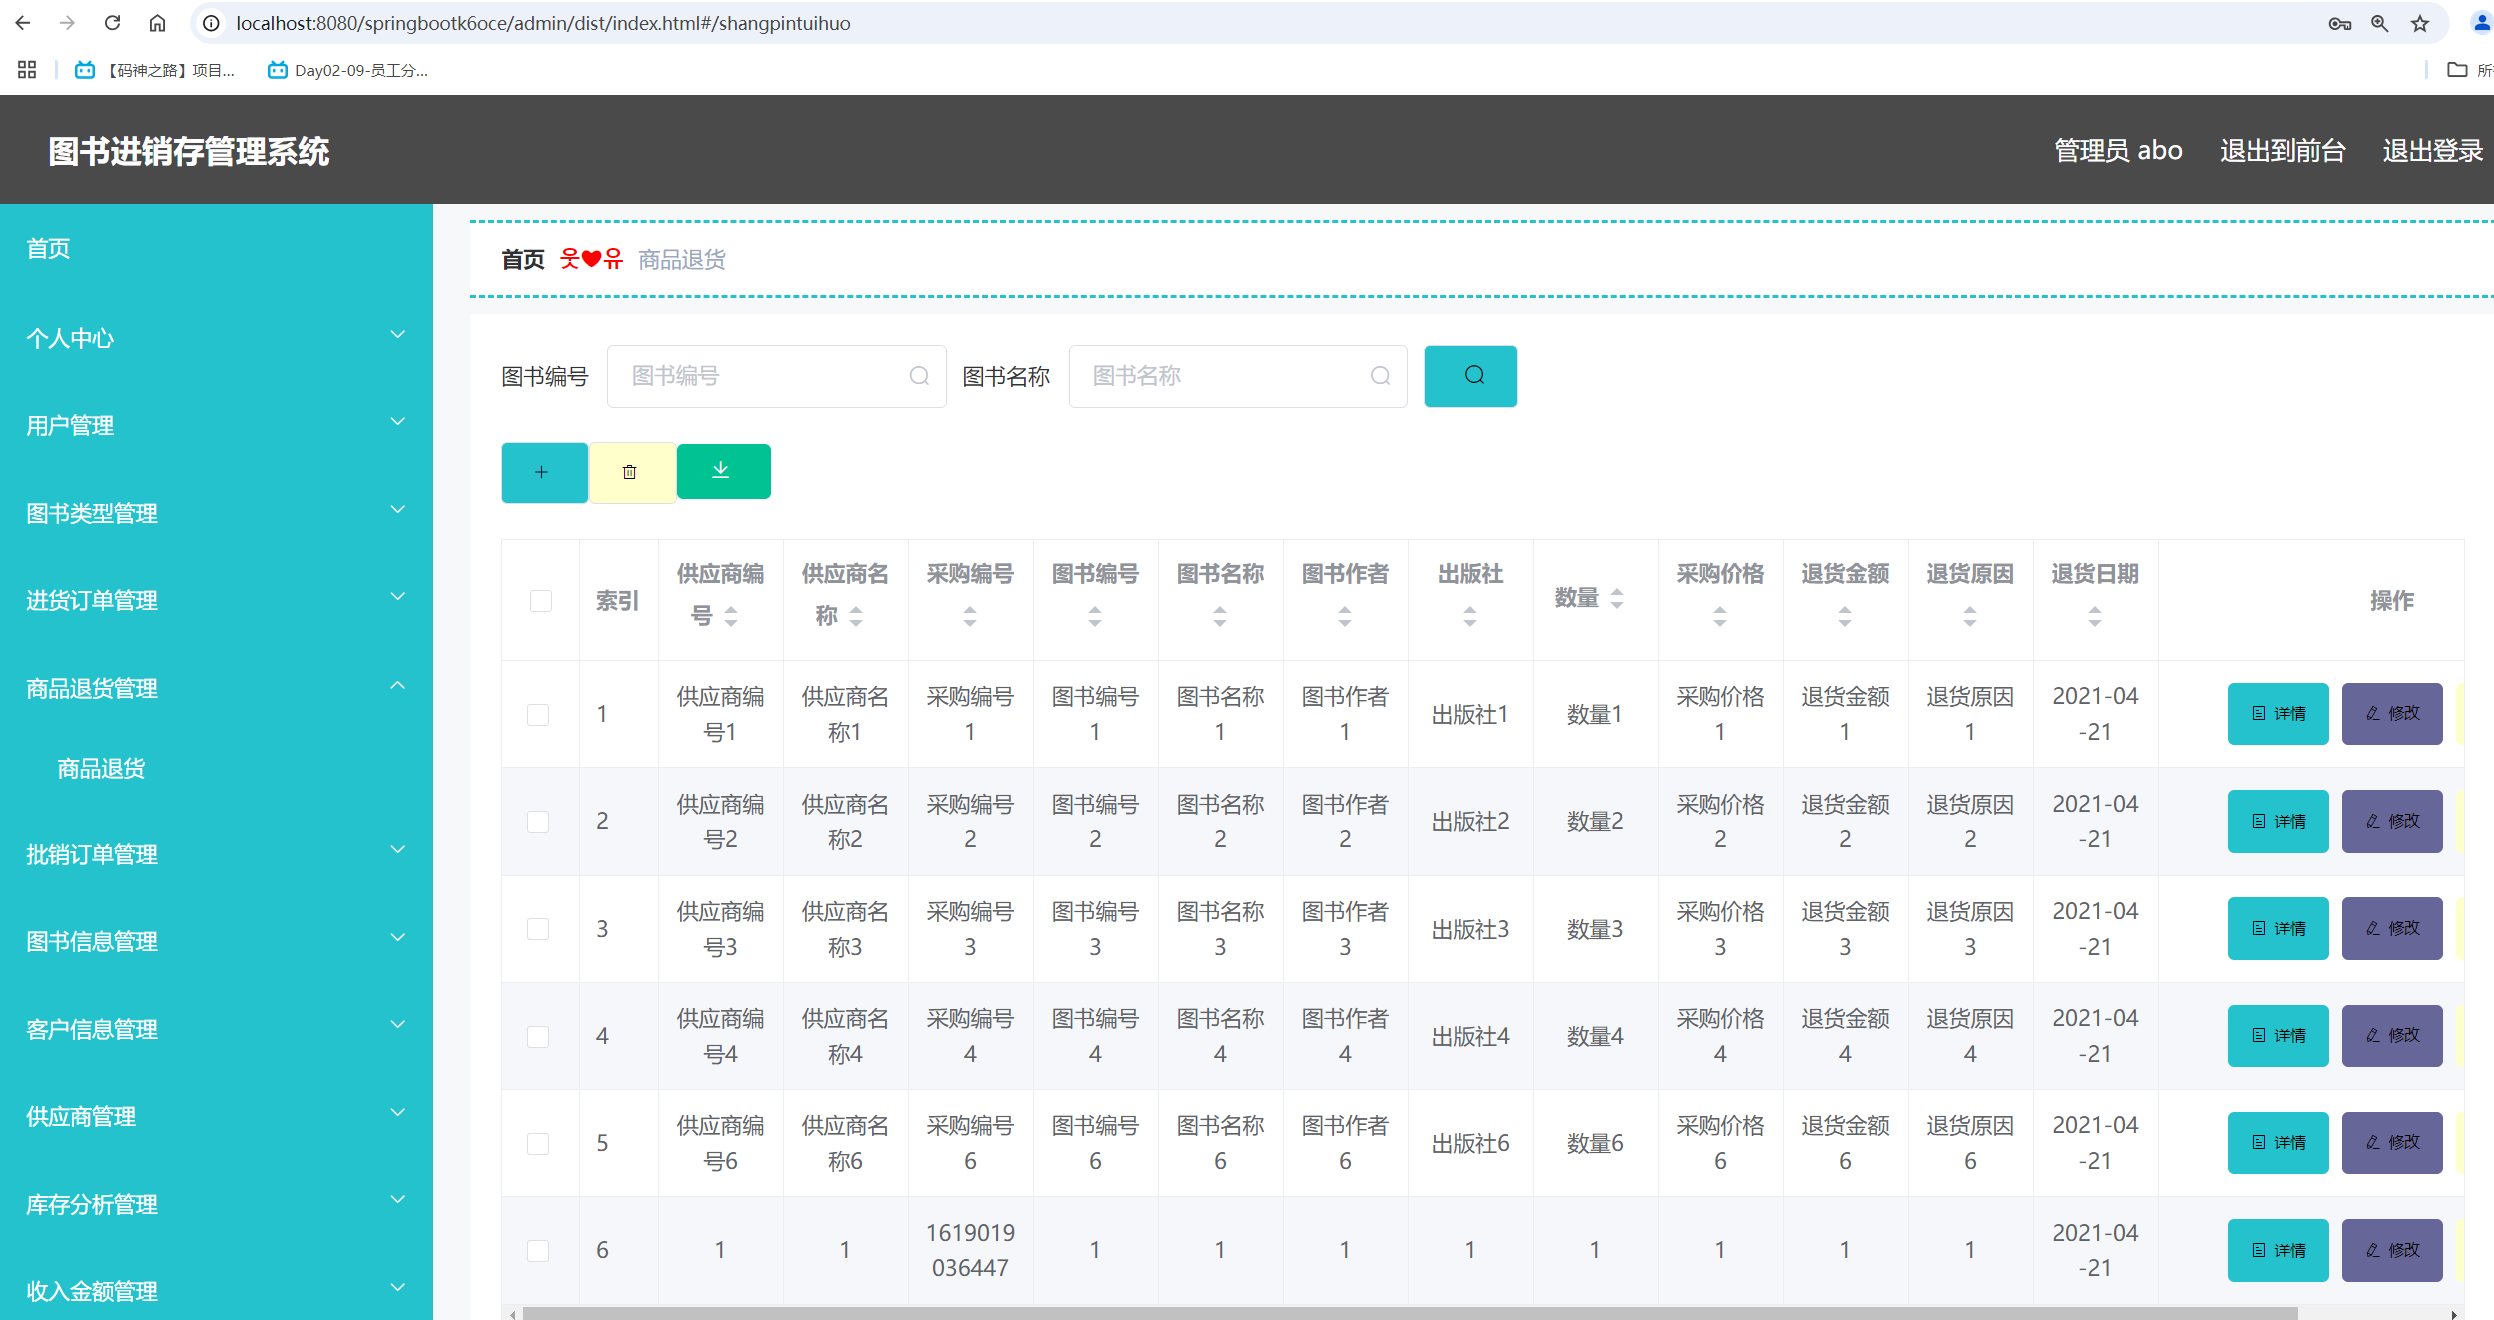
Task: Click 退出登录 in the header
Action: pyautogui.click(x=2431, y=151)
